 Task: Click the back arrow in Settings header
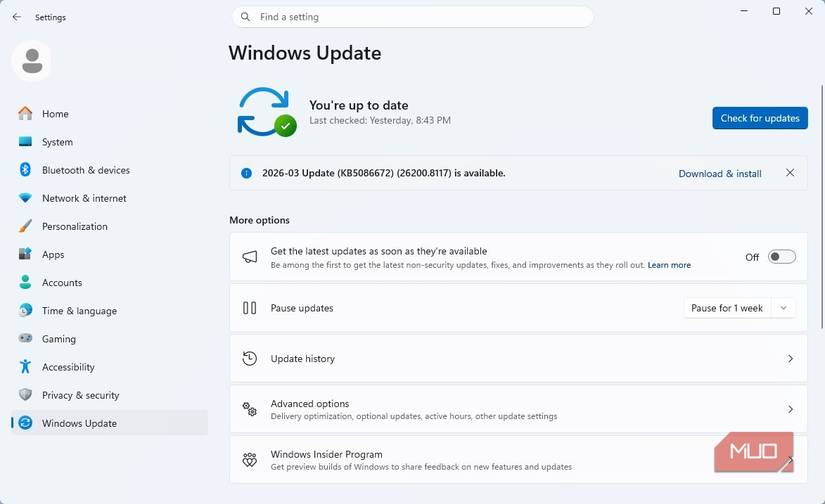17,17
